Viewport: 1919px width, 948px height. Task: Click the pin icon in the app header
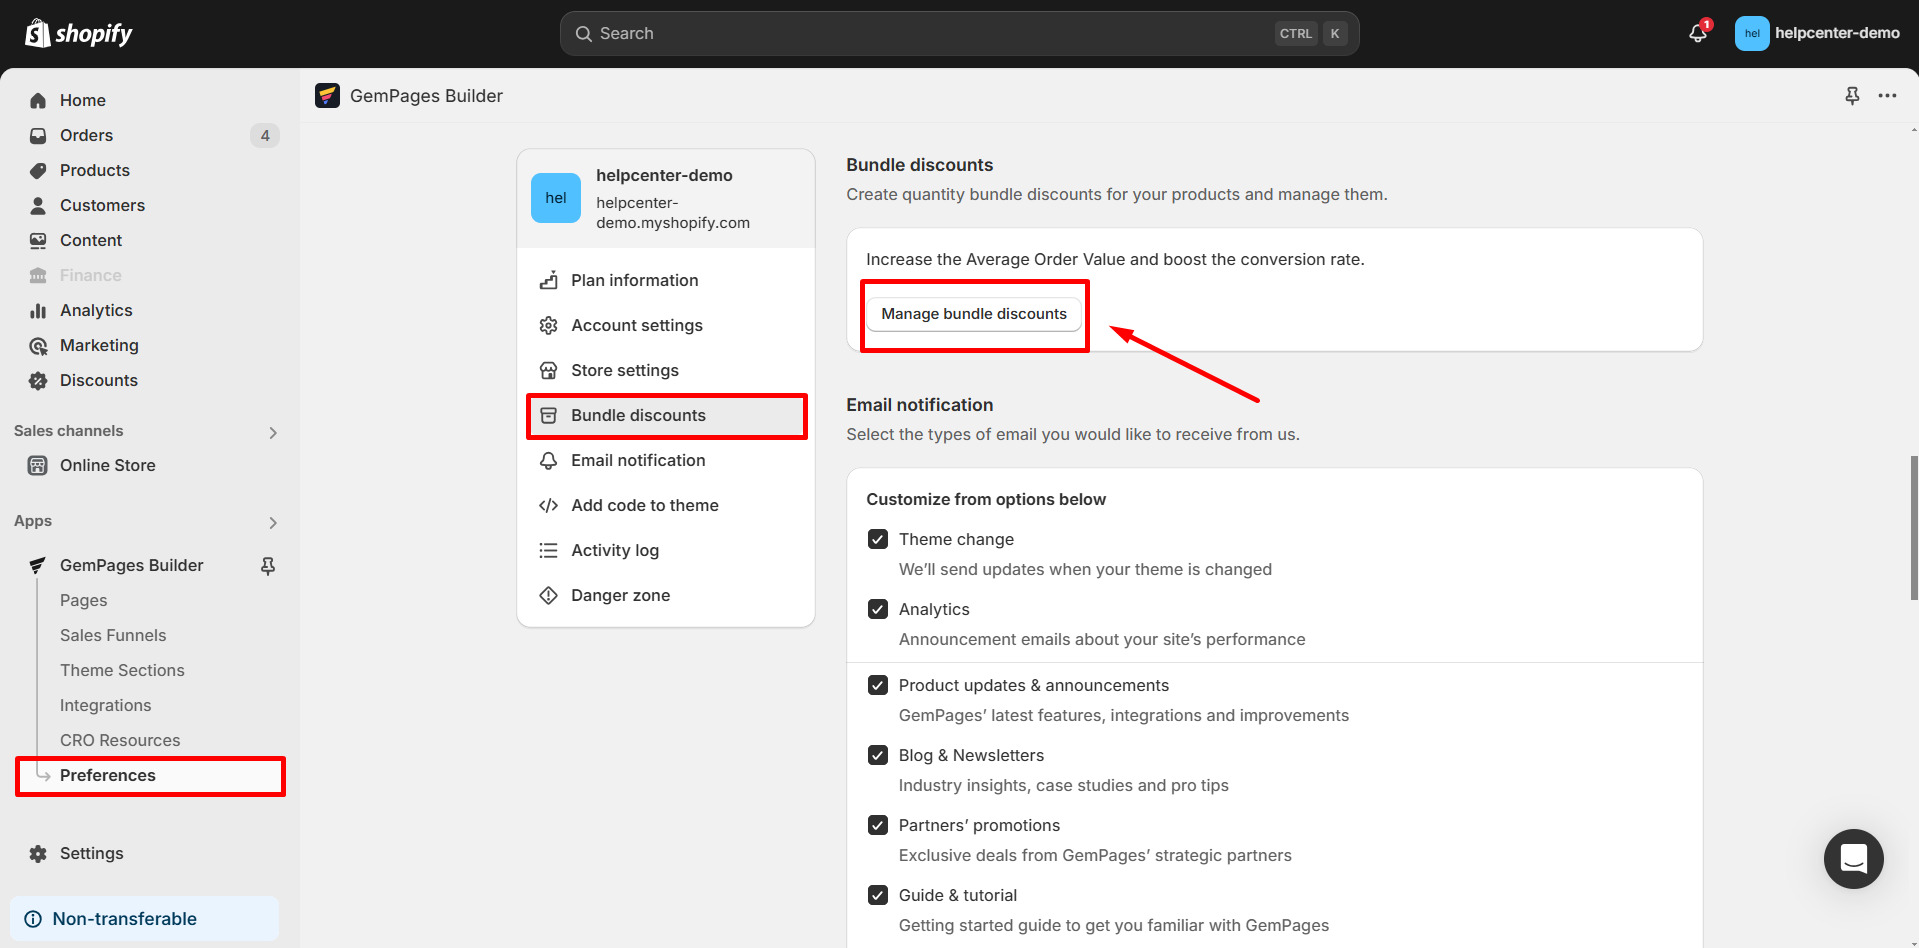1852,96
